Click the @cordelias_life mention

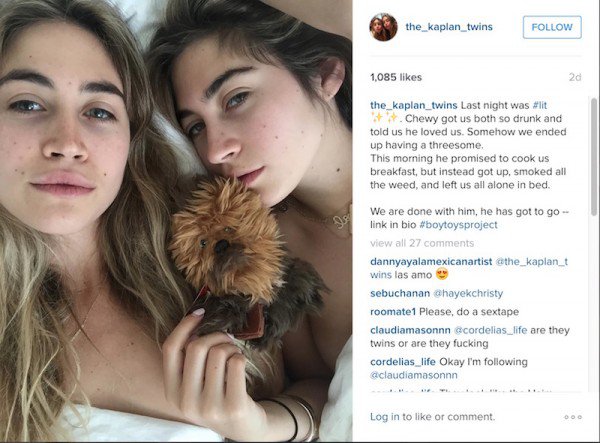click(x=490, y=330)
